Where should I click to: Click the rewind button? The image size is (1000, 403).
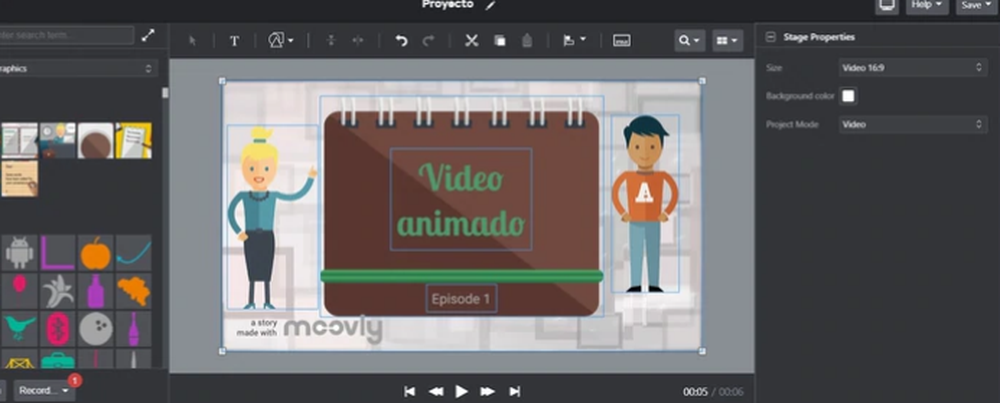[x=436, y=392]
